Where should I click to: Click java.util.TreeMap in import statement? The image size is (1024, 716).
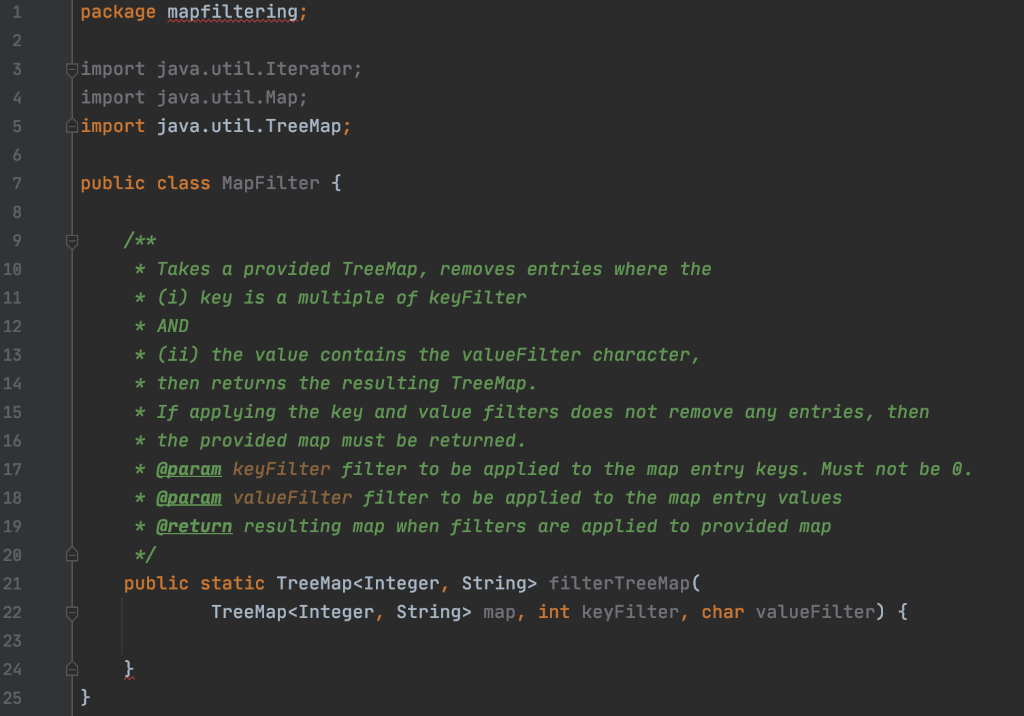[x=249, y=125]
